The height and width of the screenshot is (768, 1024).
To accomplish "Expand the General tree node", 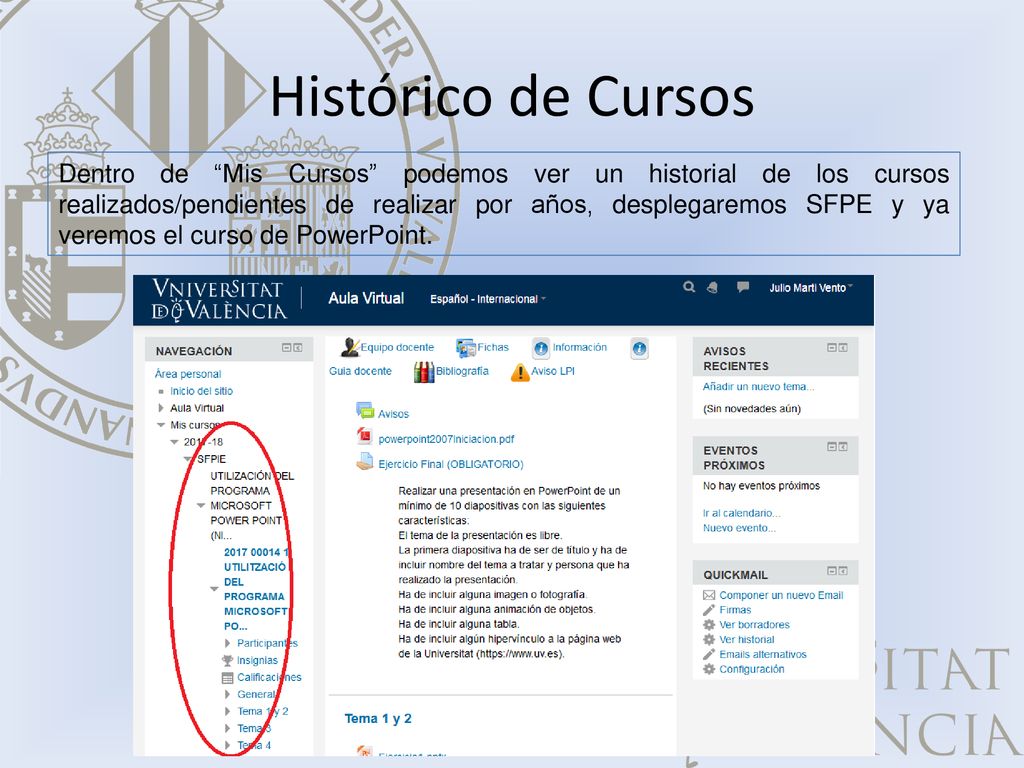I will click(x=227, y=694).
